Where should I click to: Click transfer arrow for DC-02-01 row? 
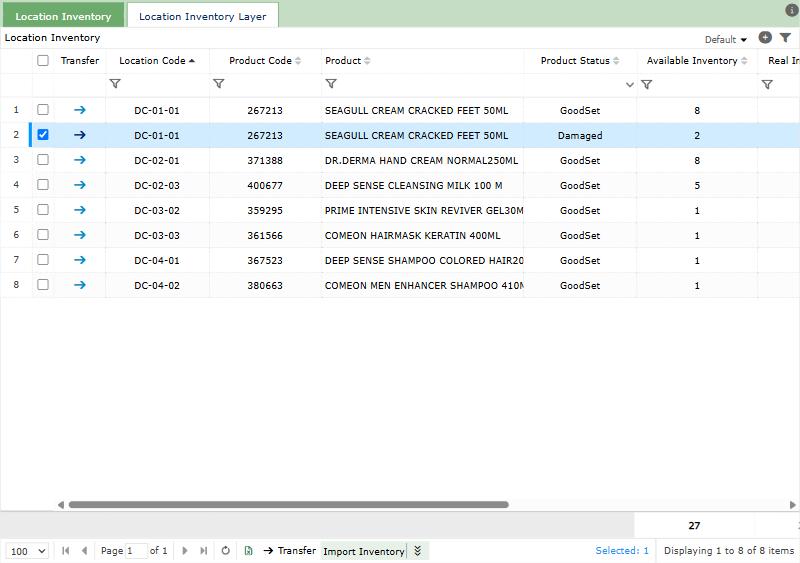point(80,160)
